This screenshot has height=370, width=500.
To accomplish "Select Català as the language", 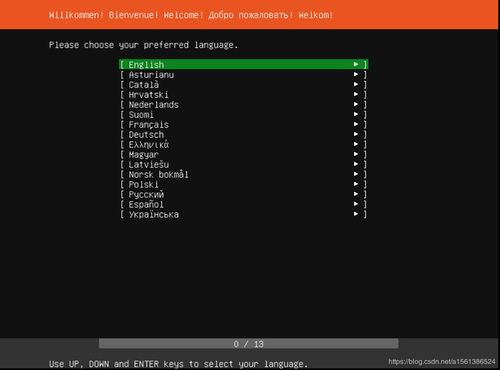I will [243, 85].
